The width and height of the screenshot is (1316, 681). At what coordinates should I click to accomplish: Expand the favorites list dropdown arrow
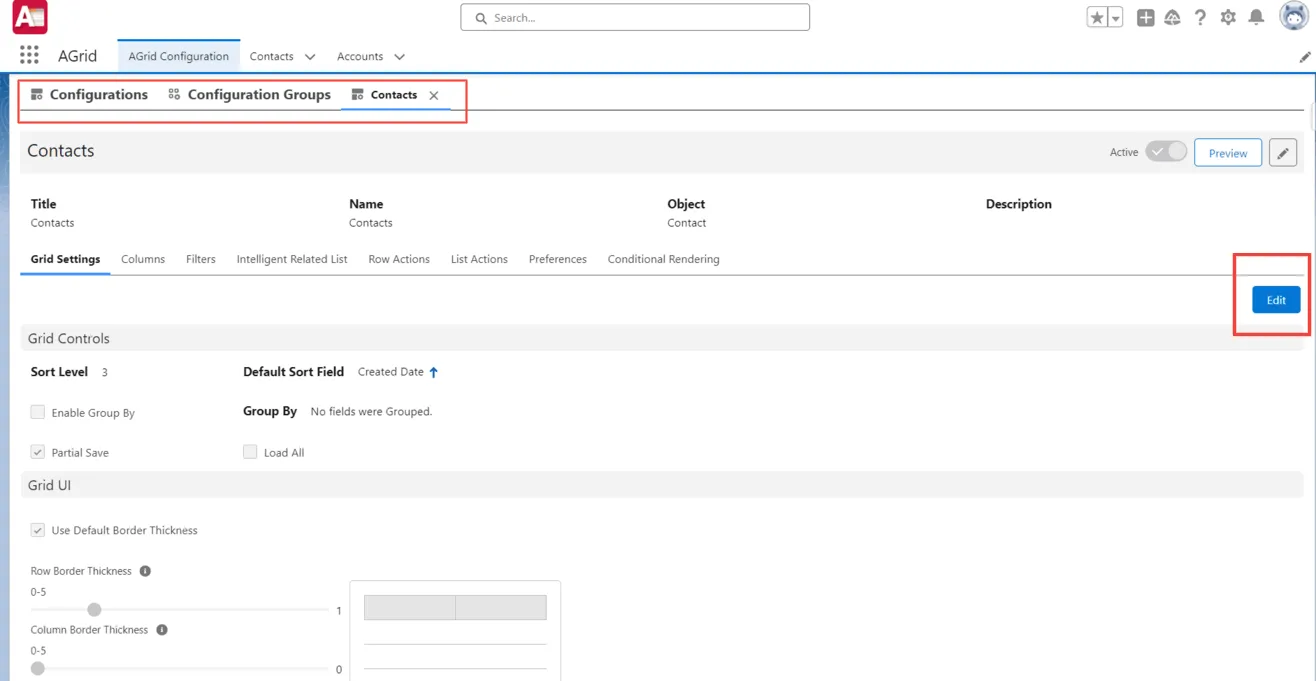1115,18
